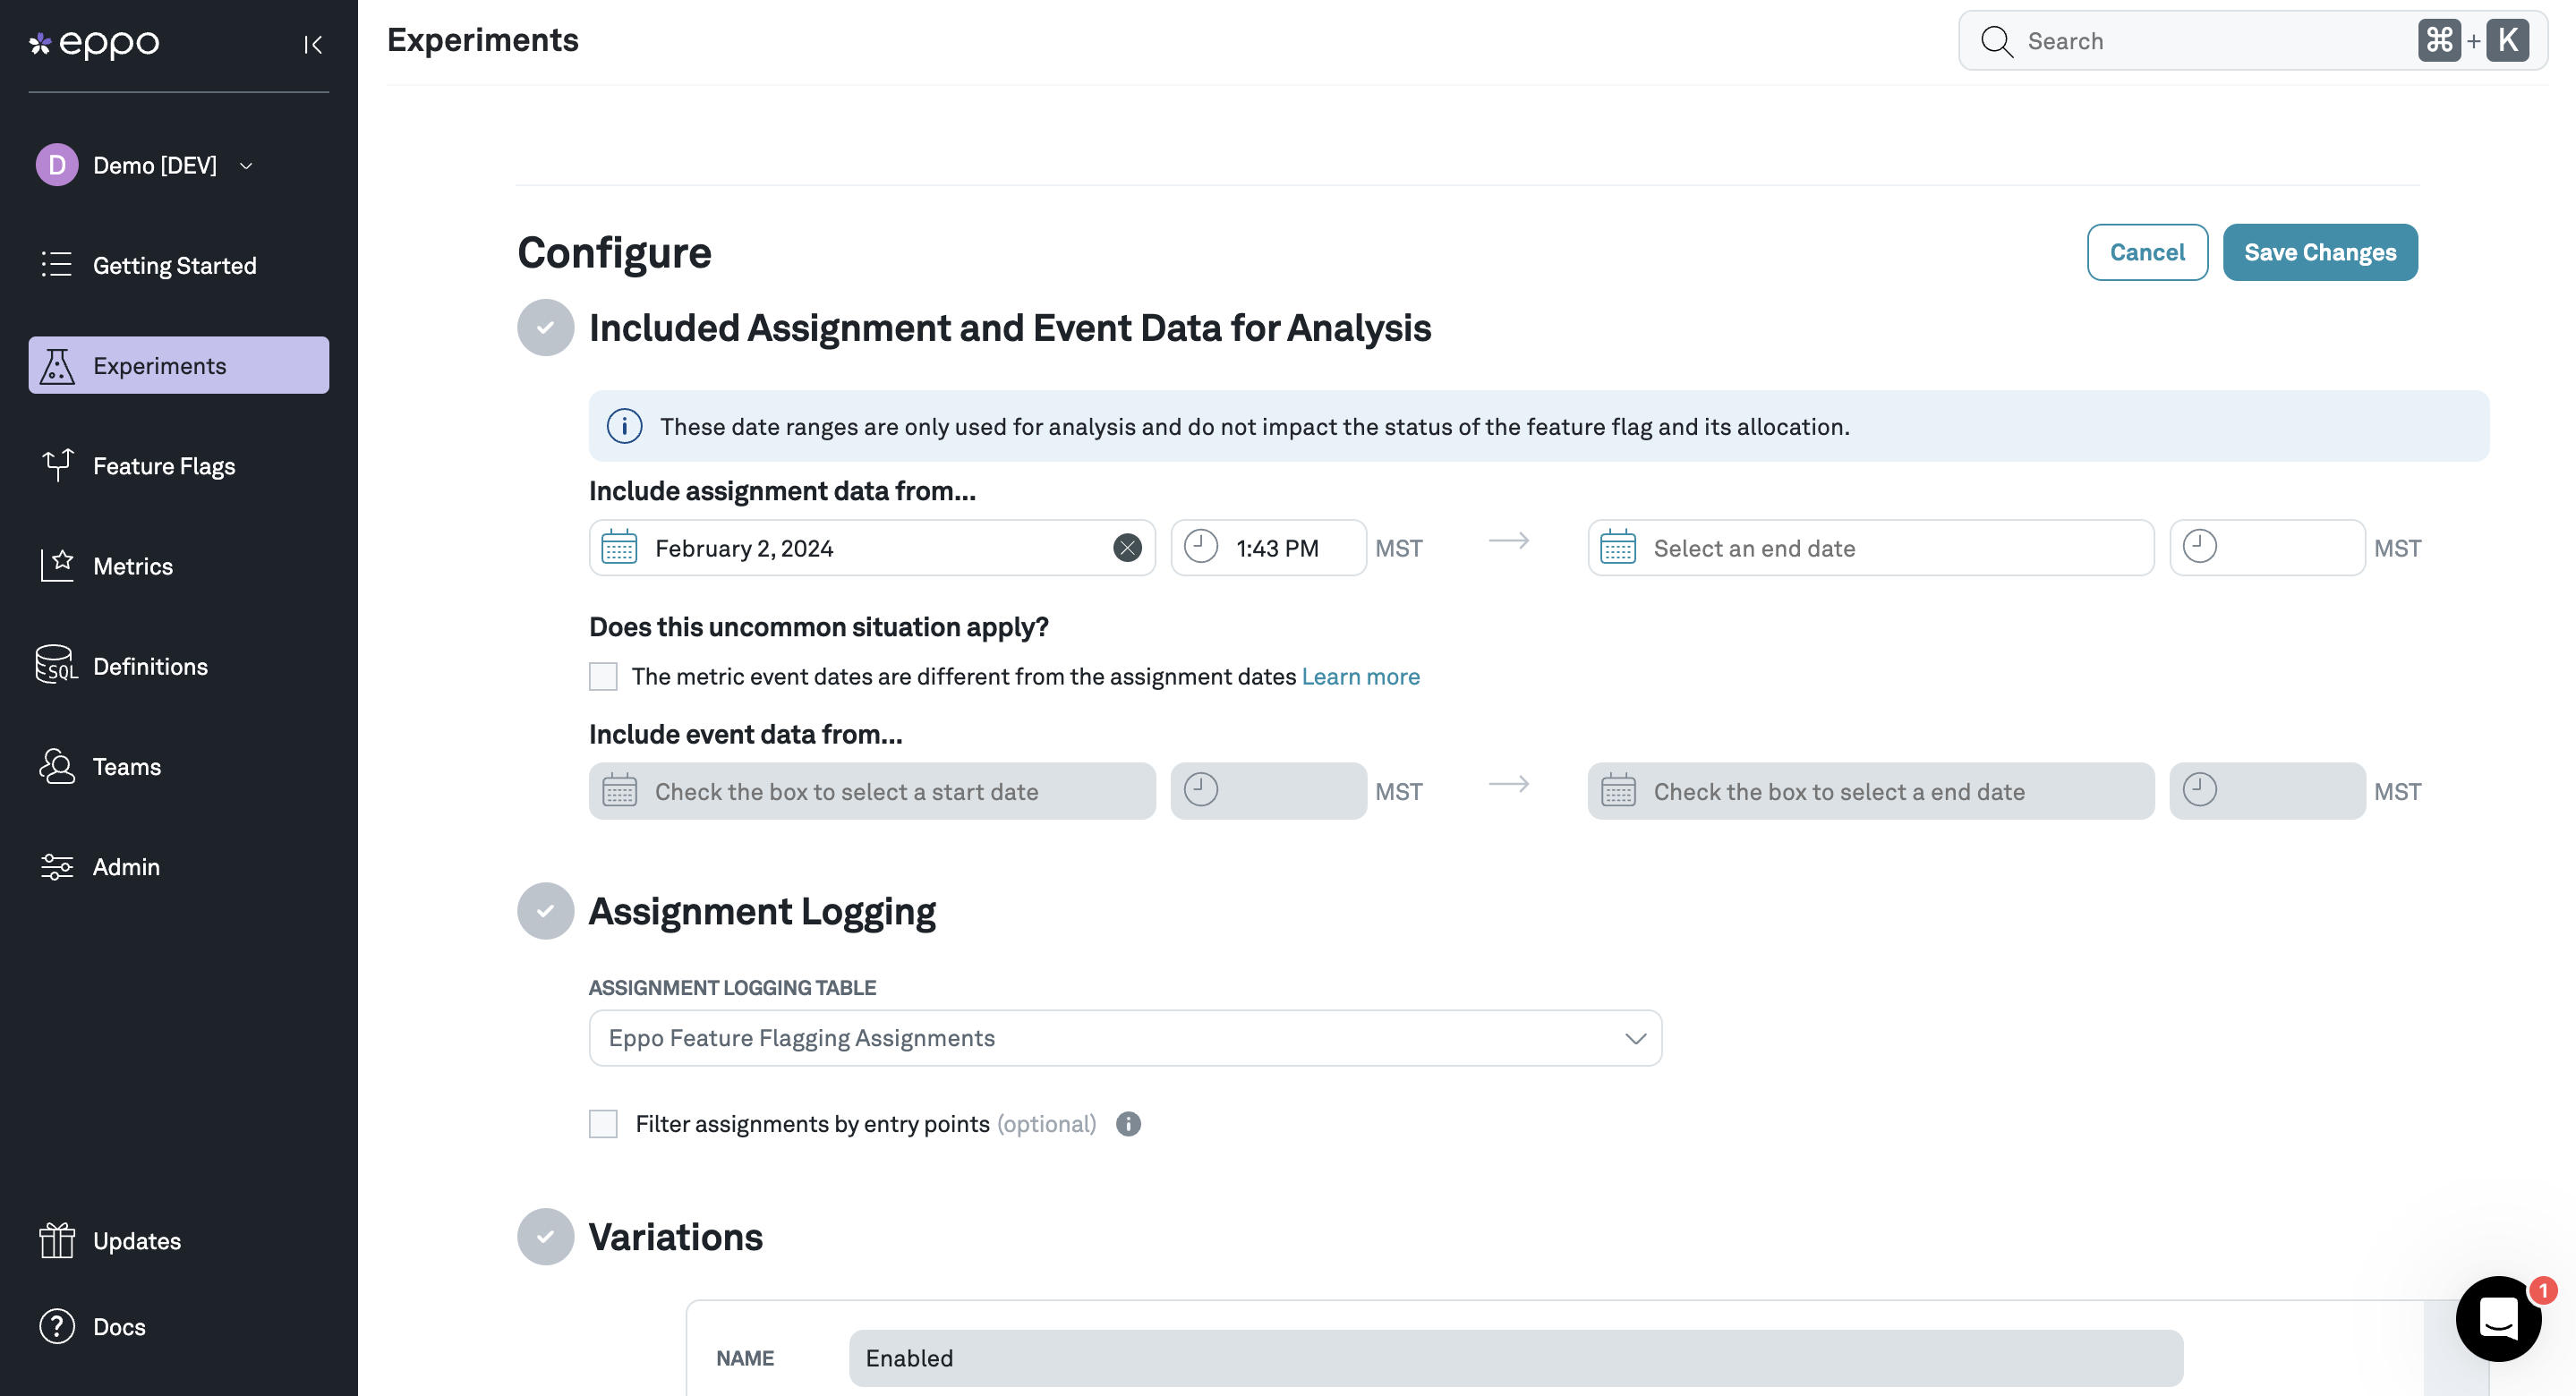This screenshot has height=1396, width=2576.
Task: Go to Getting Started in the sidebar
Action: pyautogui.click(x=175, y=265)
